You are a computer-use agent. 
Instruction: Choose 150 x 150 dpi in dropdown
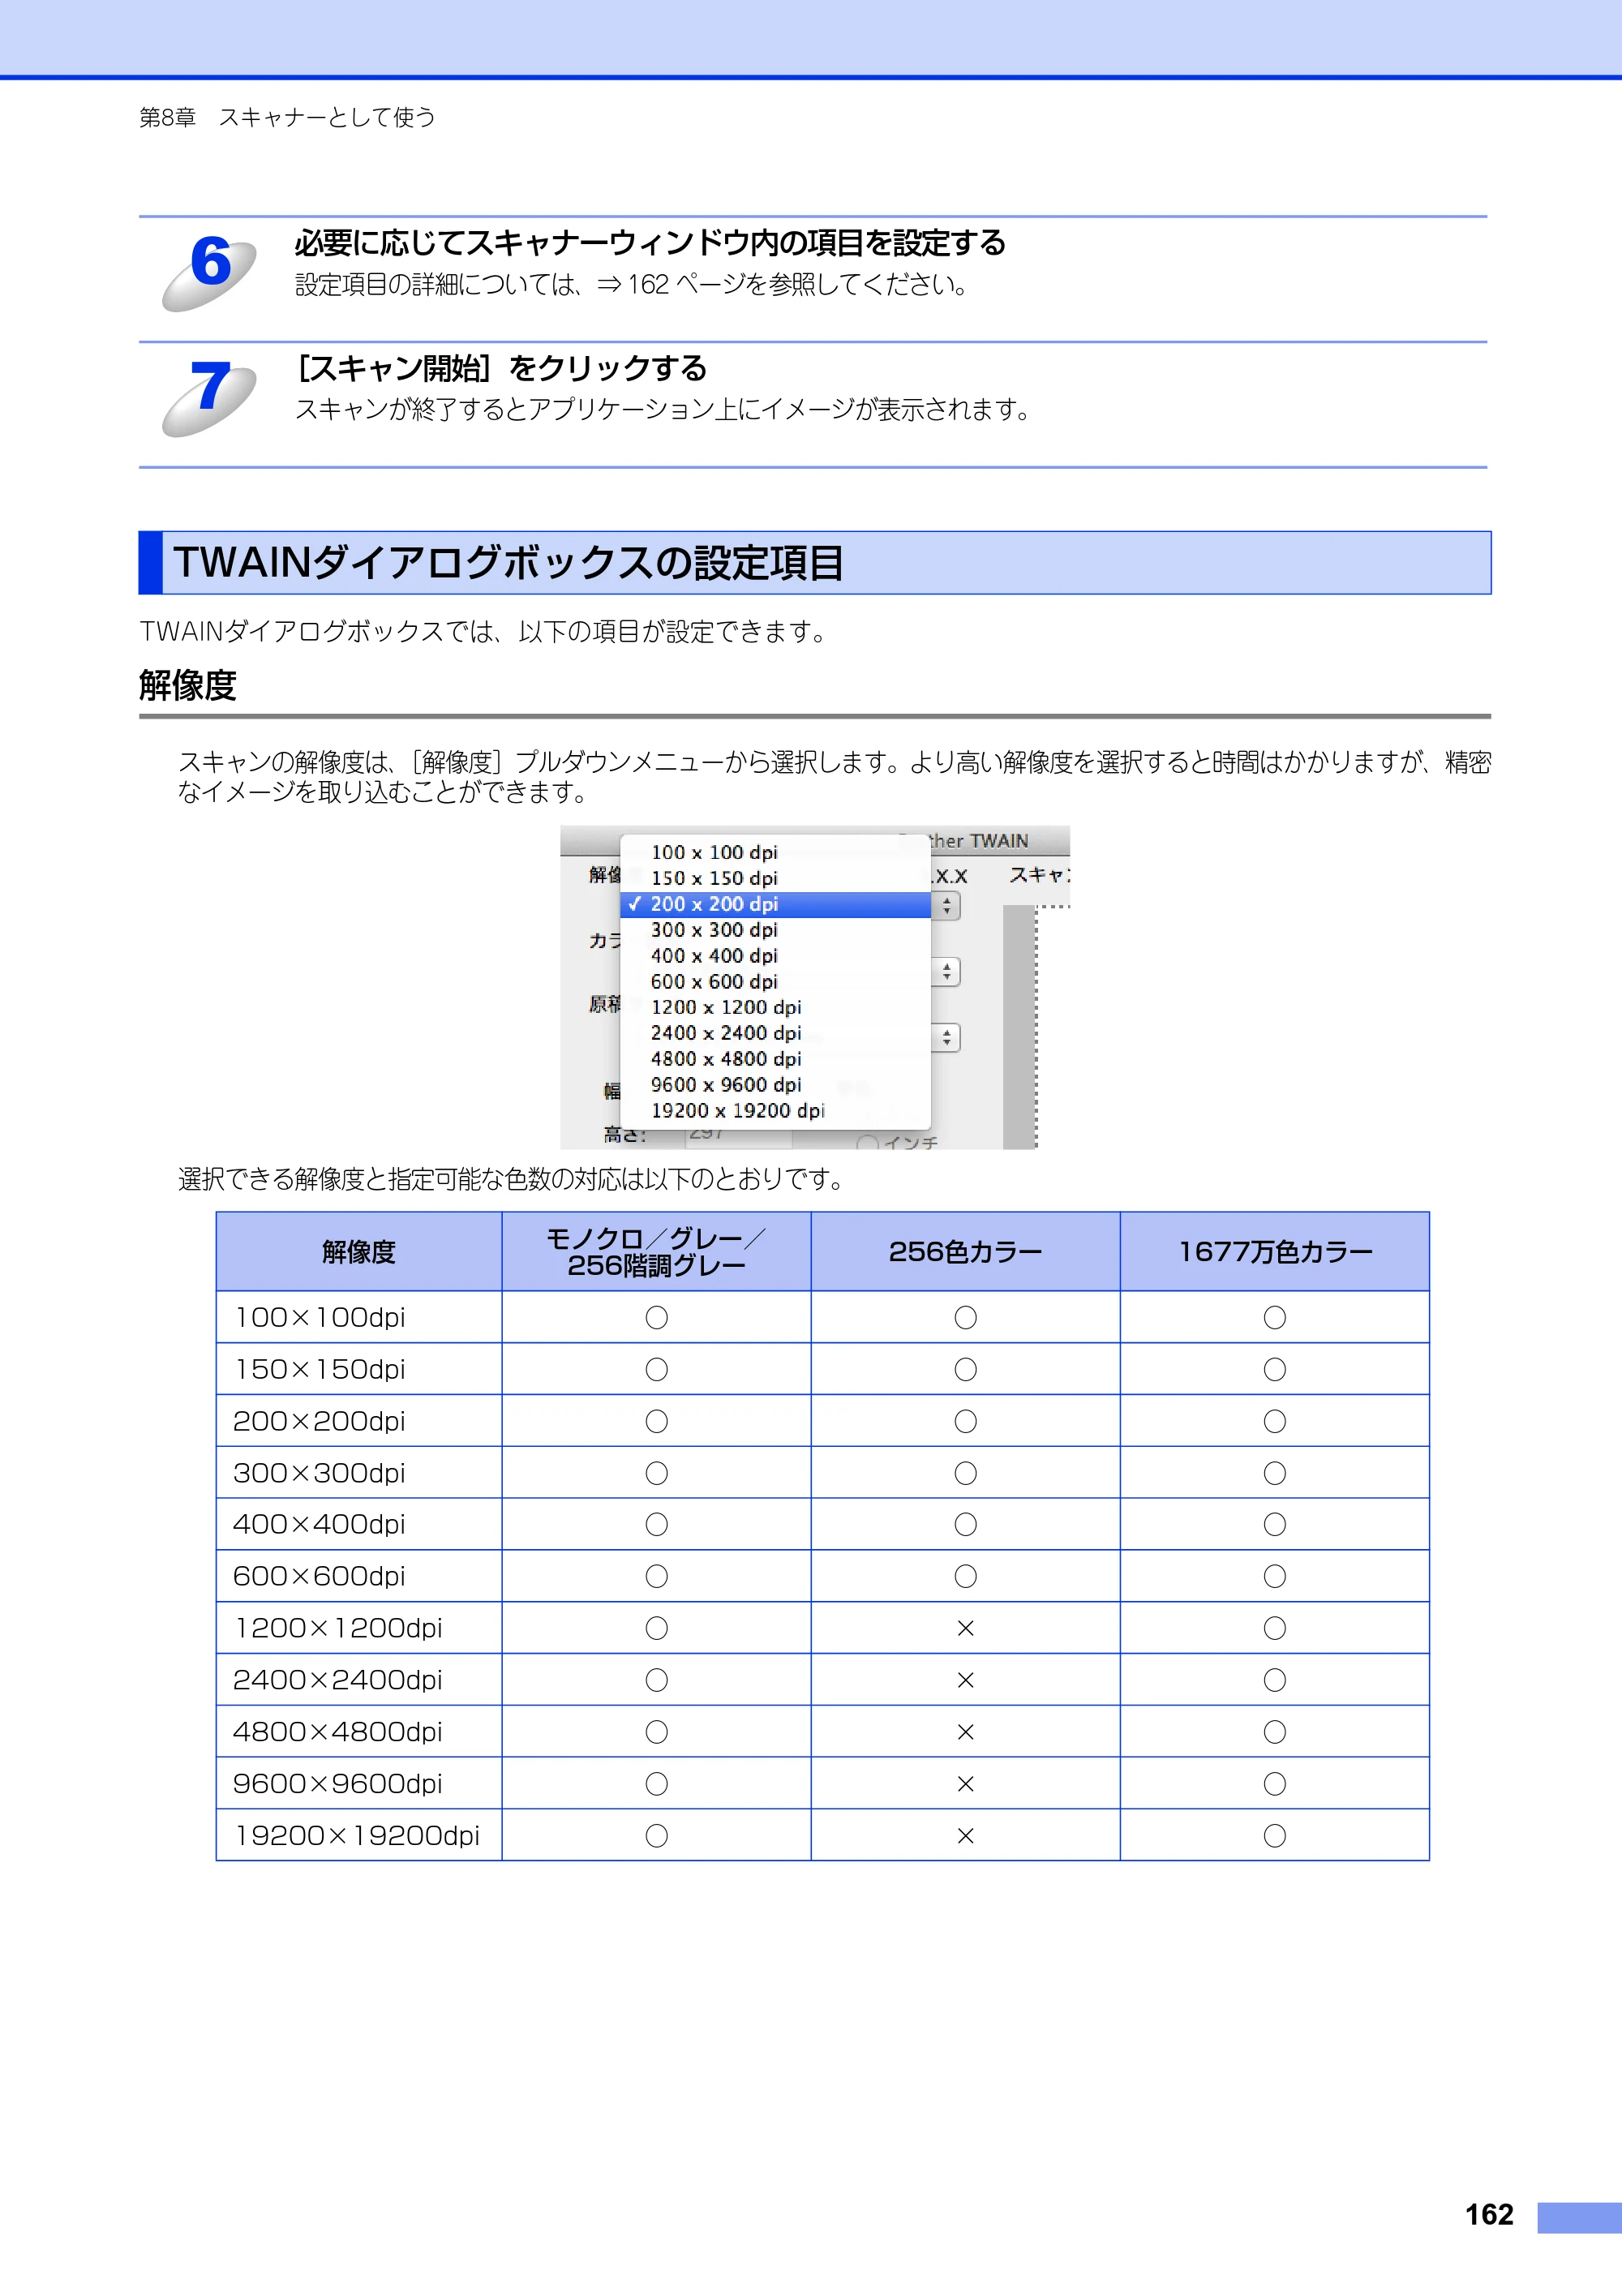[775, 878]
